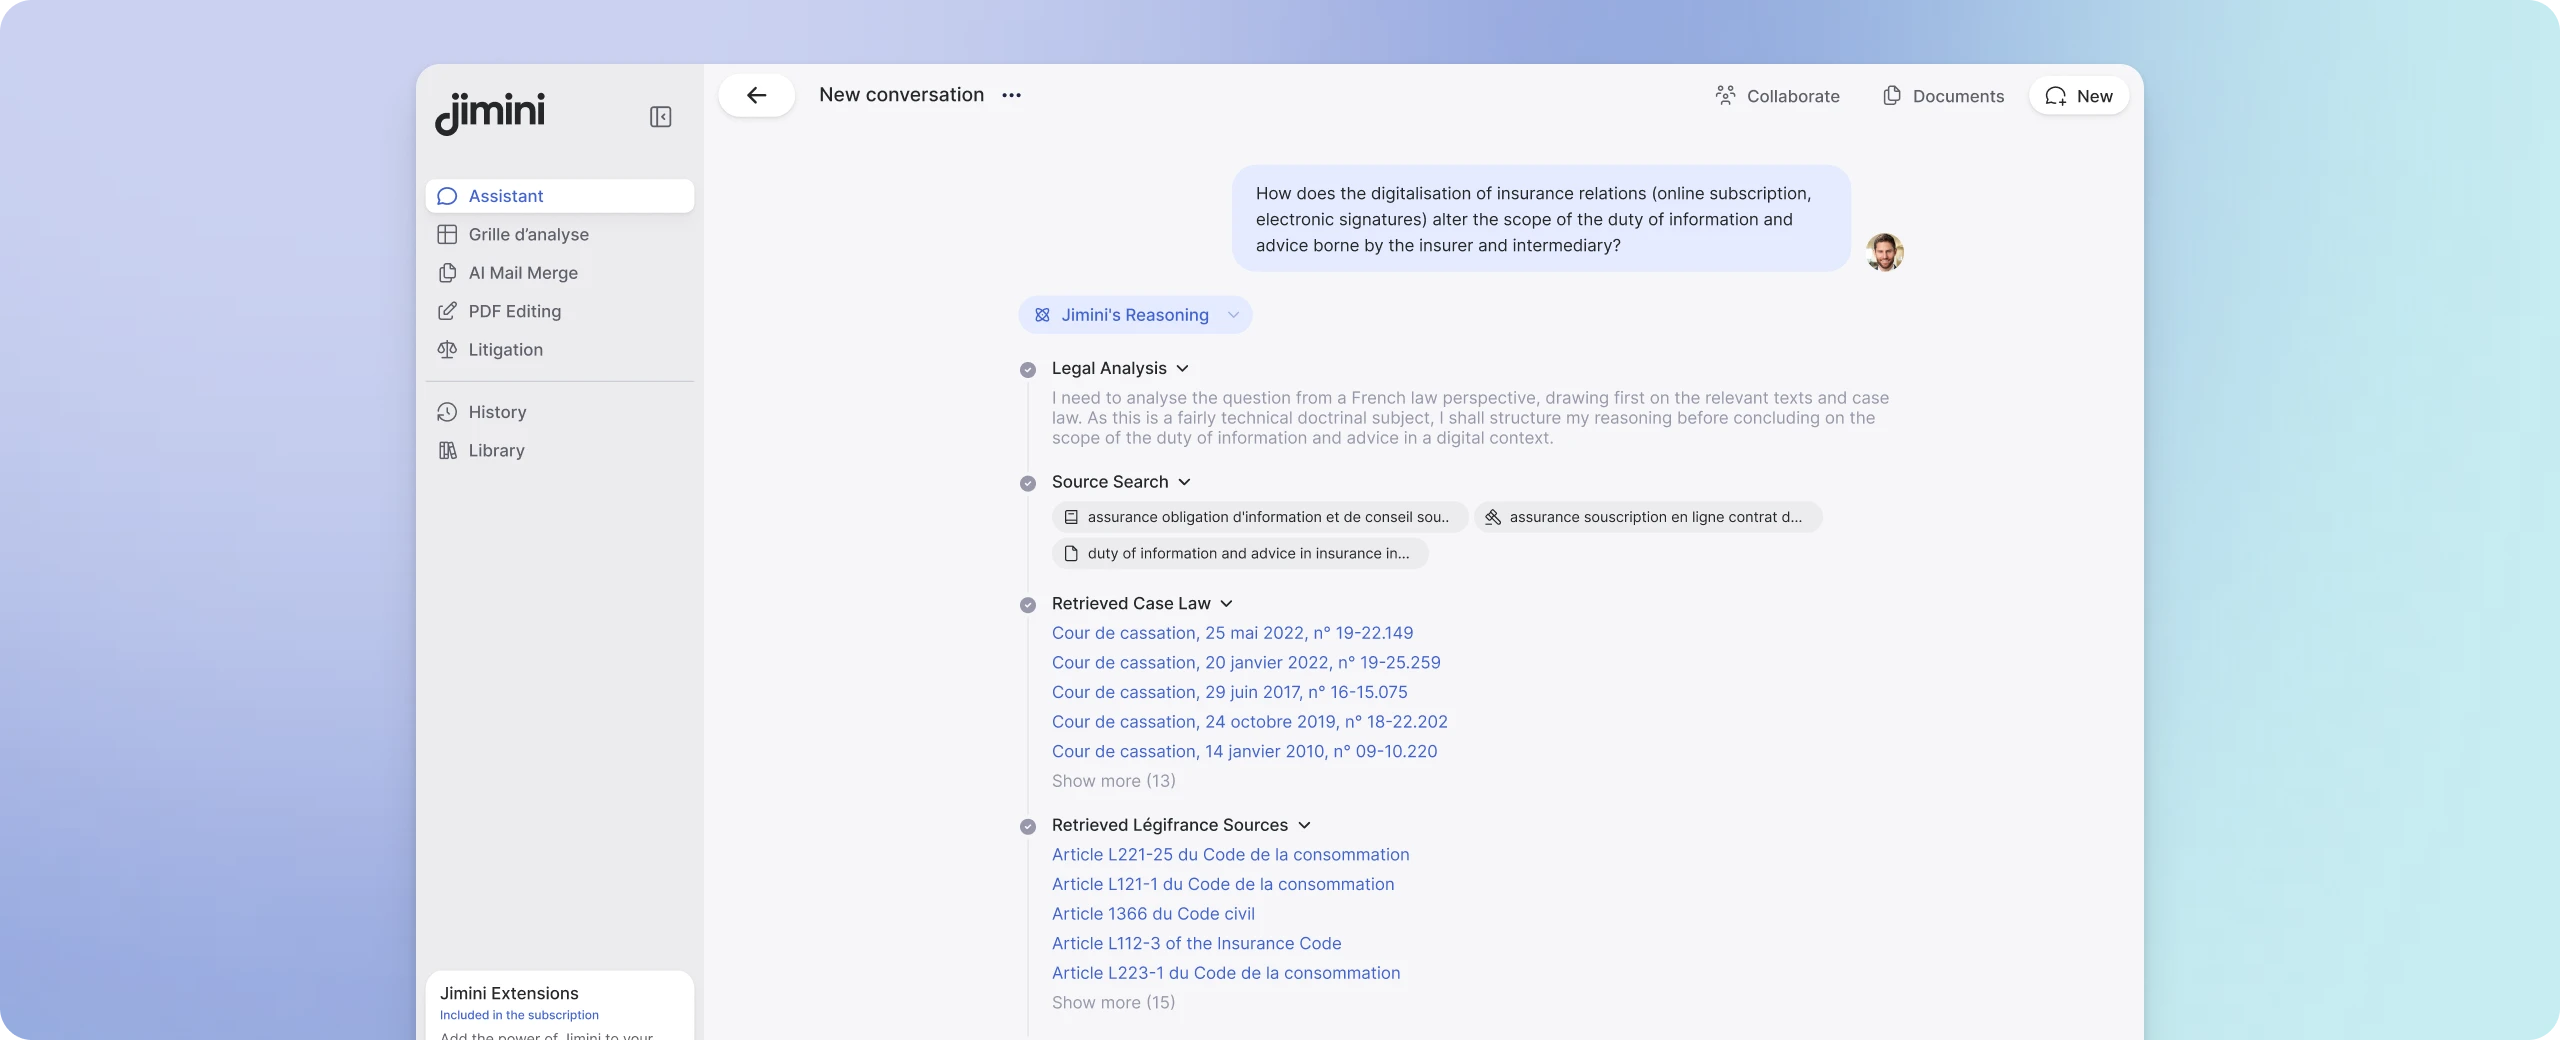Image resolution: width=2560 pixels, height=1040 pixels.
Task: Collapse Jimini's Reasoning chevron
Action: click(1233, 315)
